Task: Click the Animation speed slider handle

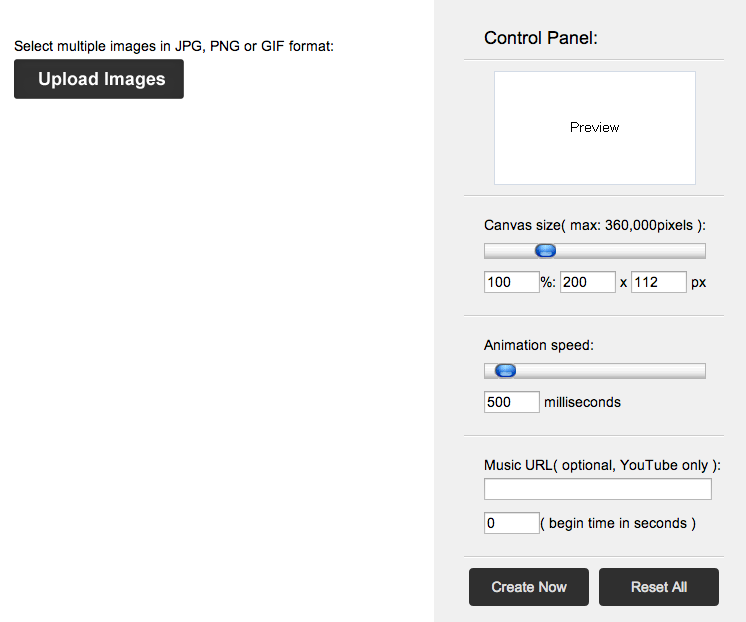Action: [505, 371]
